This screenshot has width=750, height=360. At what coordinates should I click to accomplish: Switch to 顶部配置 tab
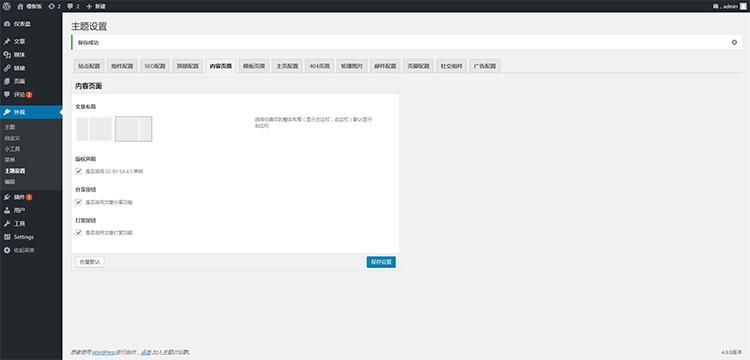pos(188,66)
